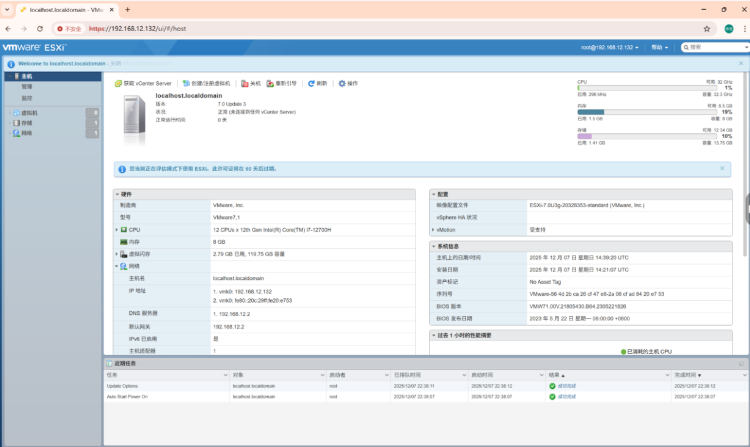Image resolution: width=750 pixels, height=447 pixels.
Task: Switch to the localhost.localdomain browser tab
Action: (x=67, y=10)
